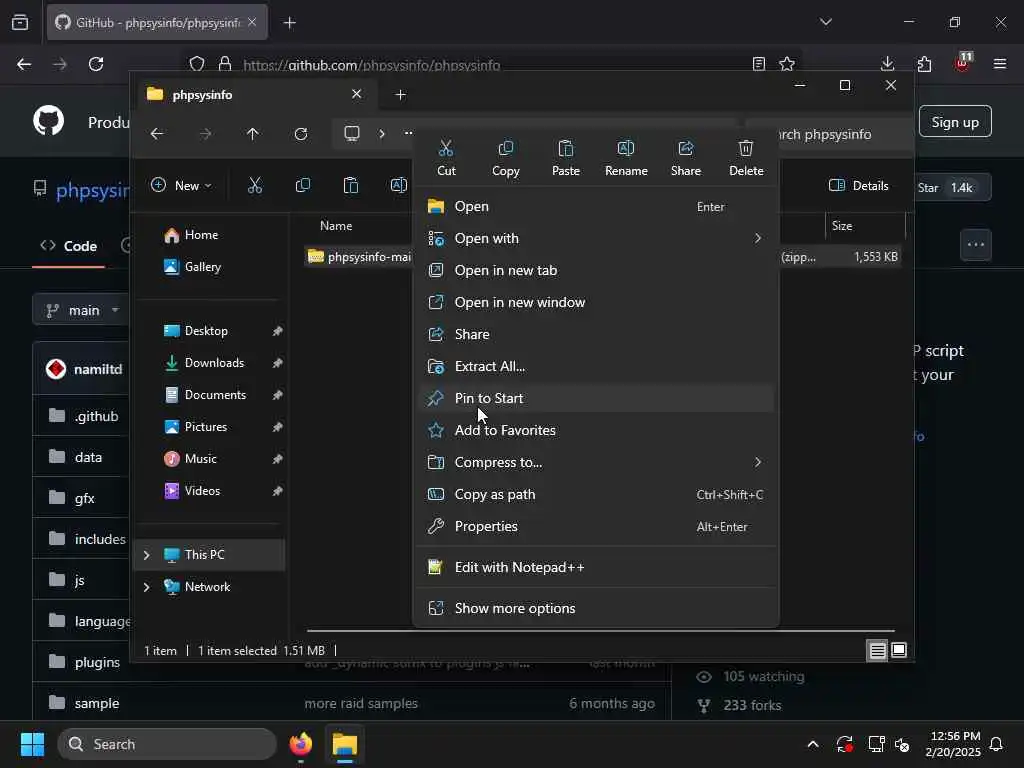Image resolution: width=1024 pixels, height=768 pixels.
Task: Open the Windows Start menu
Action: pyautogui.click(x=32, y=744)
